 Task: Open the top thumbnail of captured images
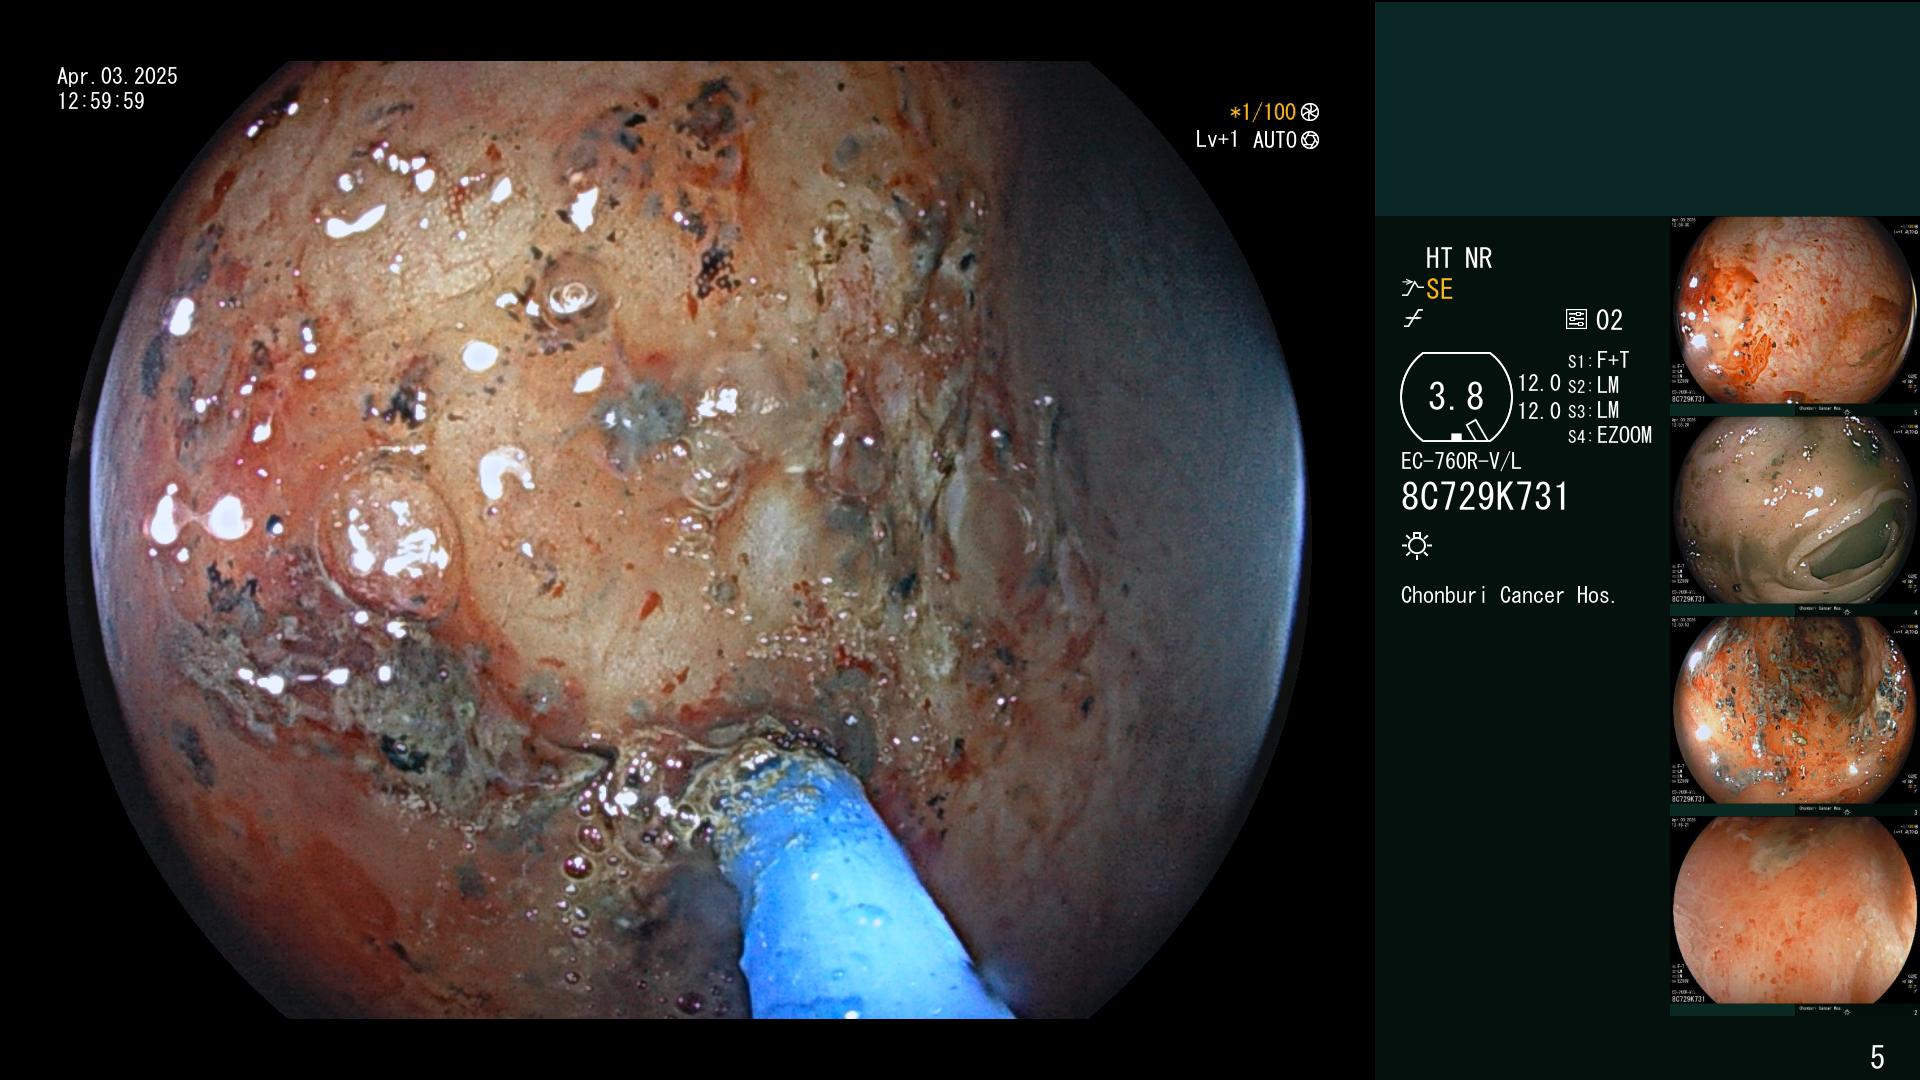pyautogui.click(x=1794, y=311)
